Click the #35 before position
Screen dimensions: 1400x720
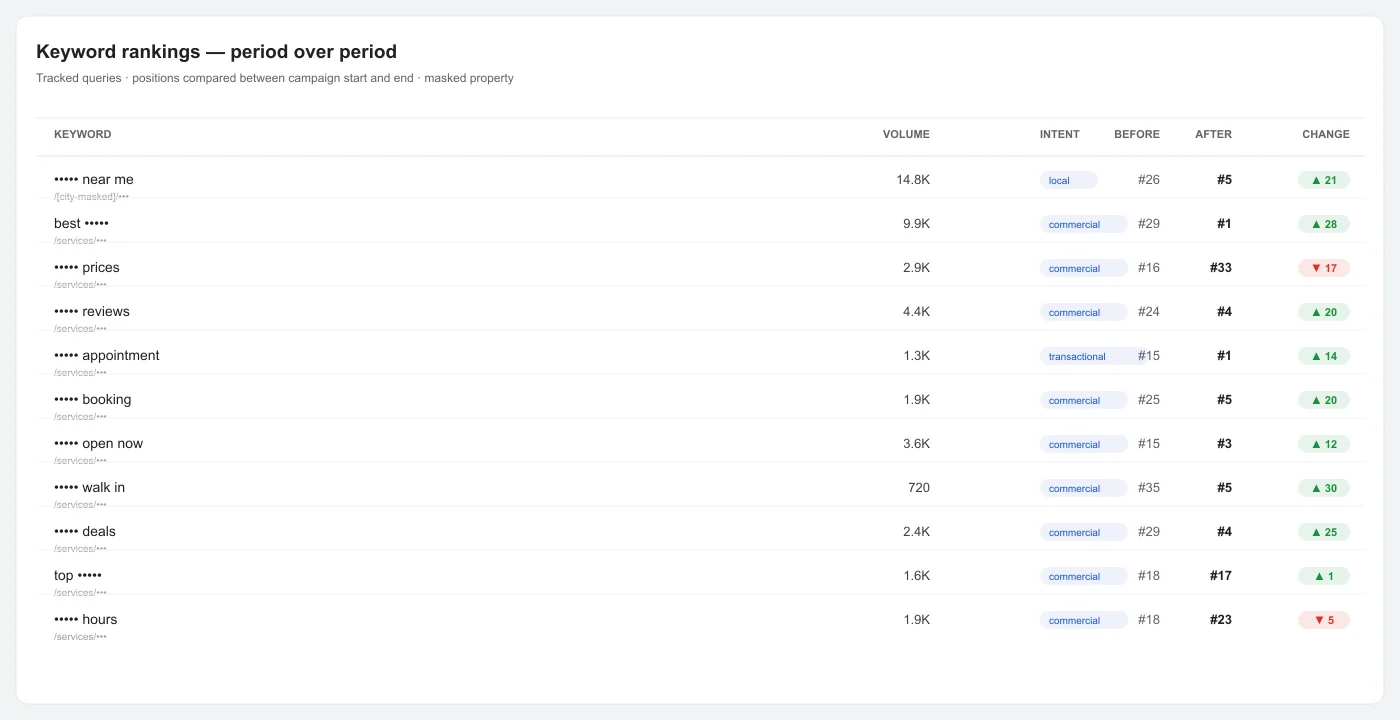1149,488
